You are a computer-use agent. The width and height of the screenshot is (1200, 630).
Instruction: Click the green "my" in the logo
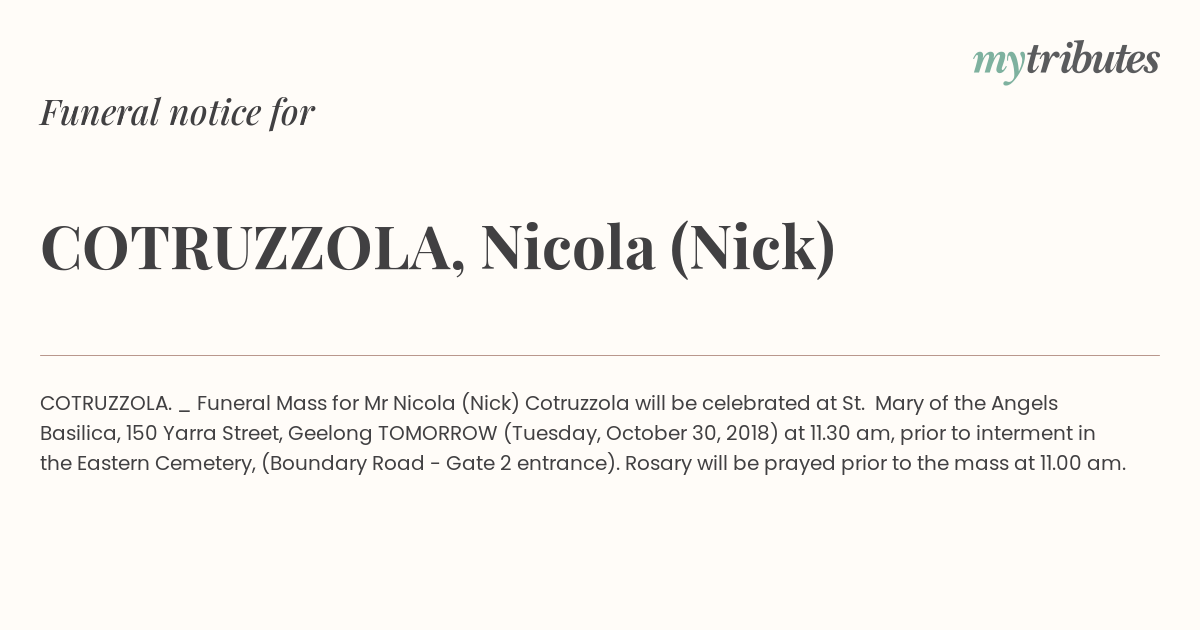click(998, 65)
